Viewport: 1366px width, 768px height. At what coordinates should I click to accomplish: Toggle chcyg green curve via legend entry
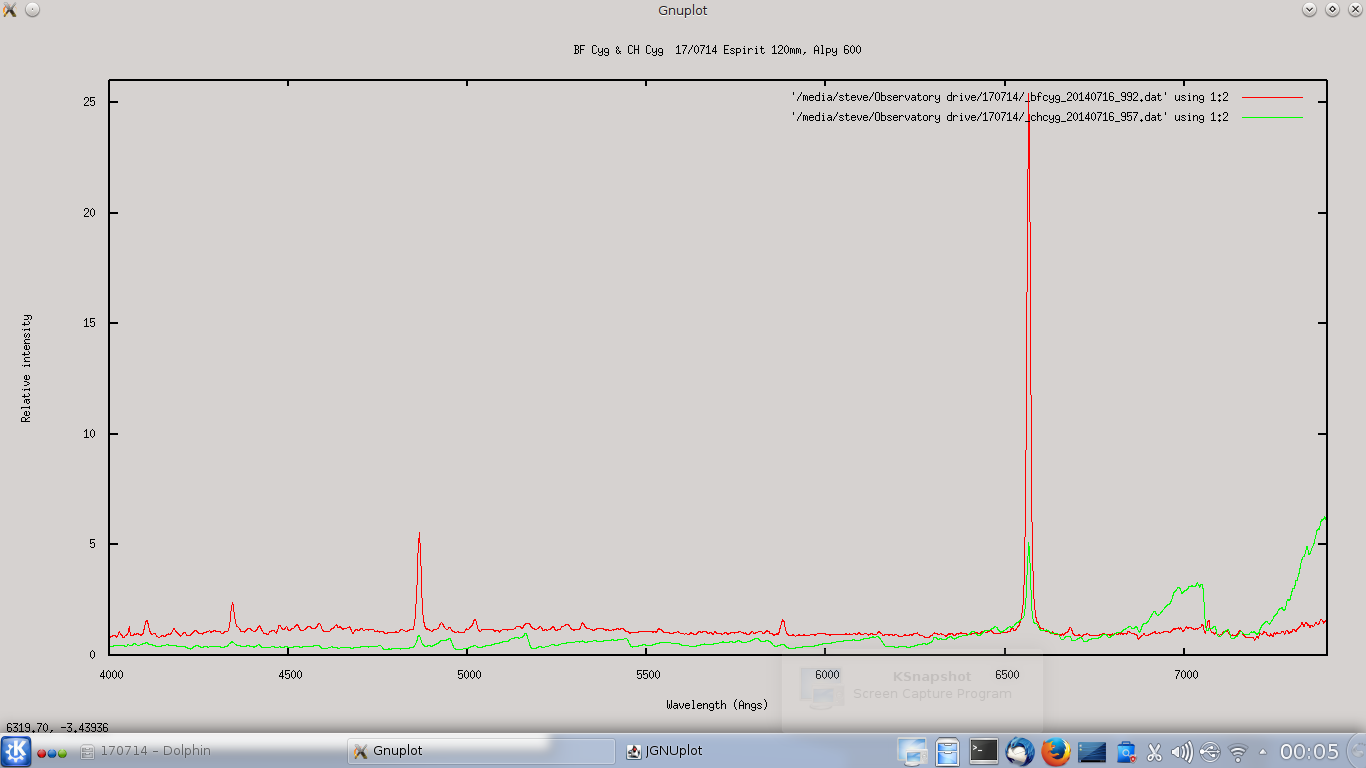1010,117
